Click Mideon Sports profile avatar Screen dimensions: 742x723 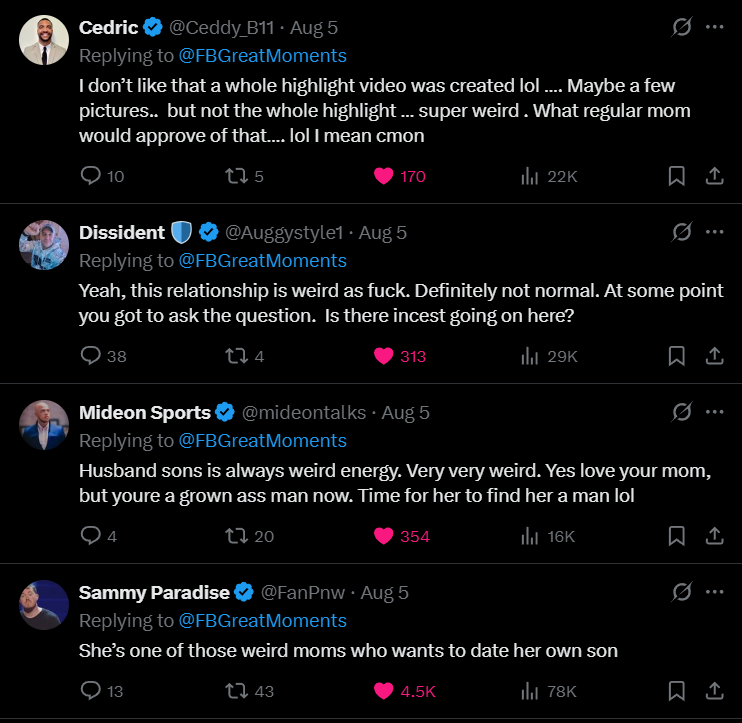[x=44, y=425]
